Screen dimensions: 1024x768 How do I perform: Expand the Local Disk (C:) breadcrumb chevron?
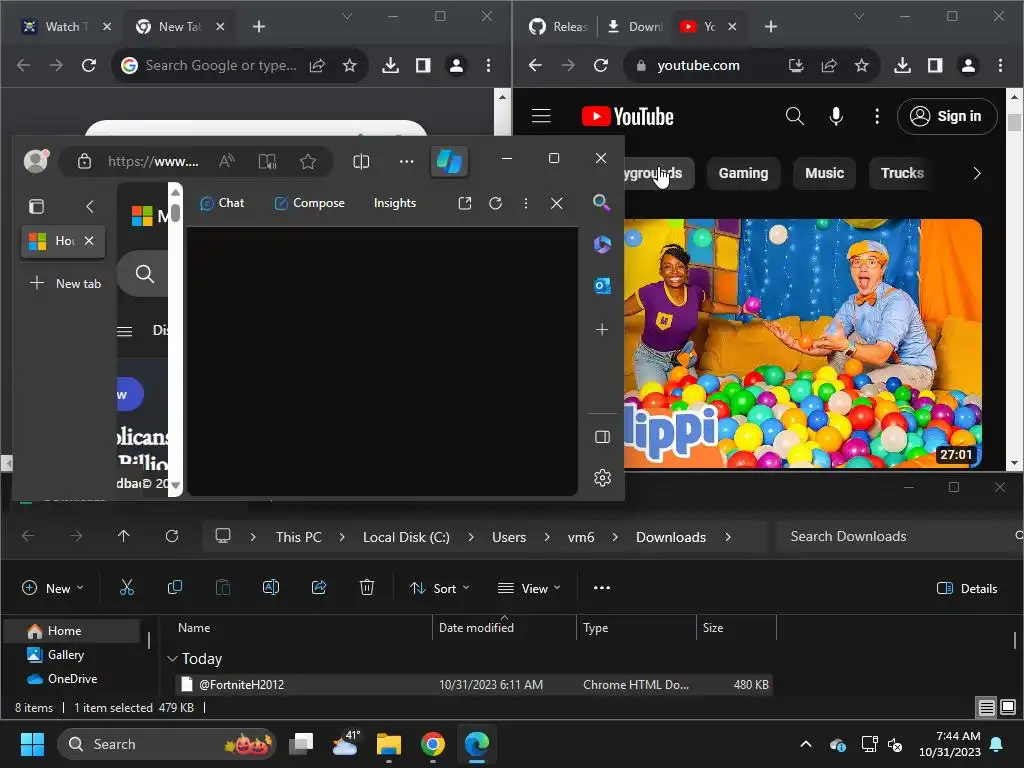(470, 537)
